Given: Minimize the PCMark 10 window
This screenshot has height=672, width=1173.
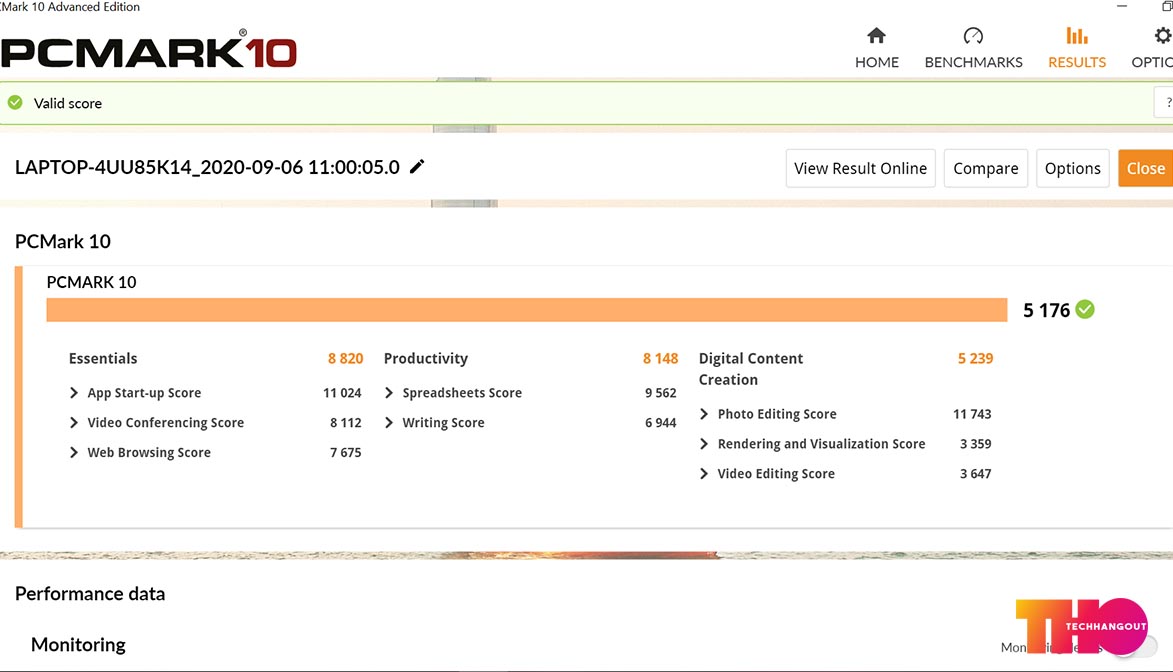Looking at the screenshot, I should coord(1121,7).
